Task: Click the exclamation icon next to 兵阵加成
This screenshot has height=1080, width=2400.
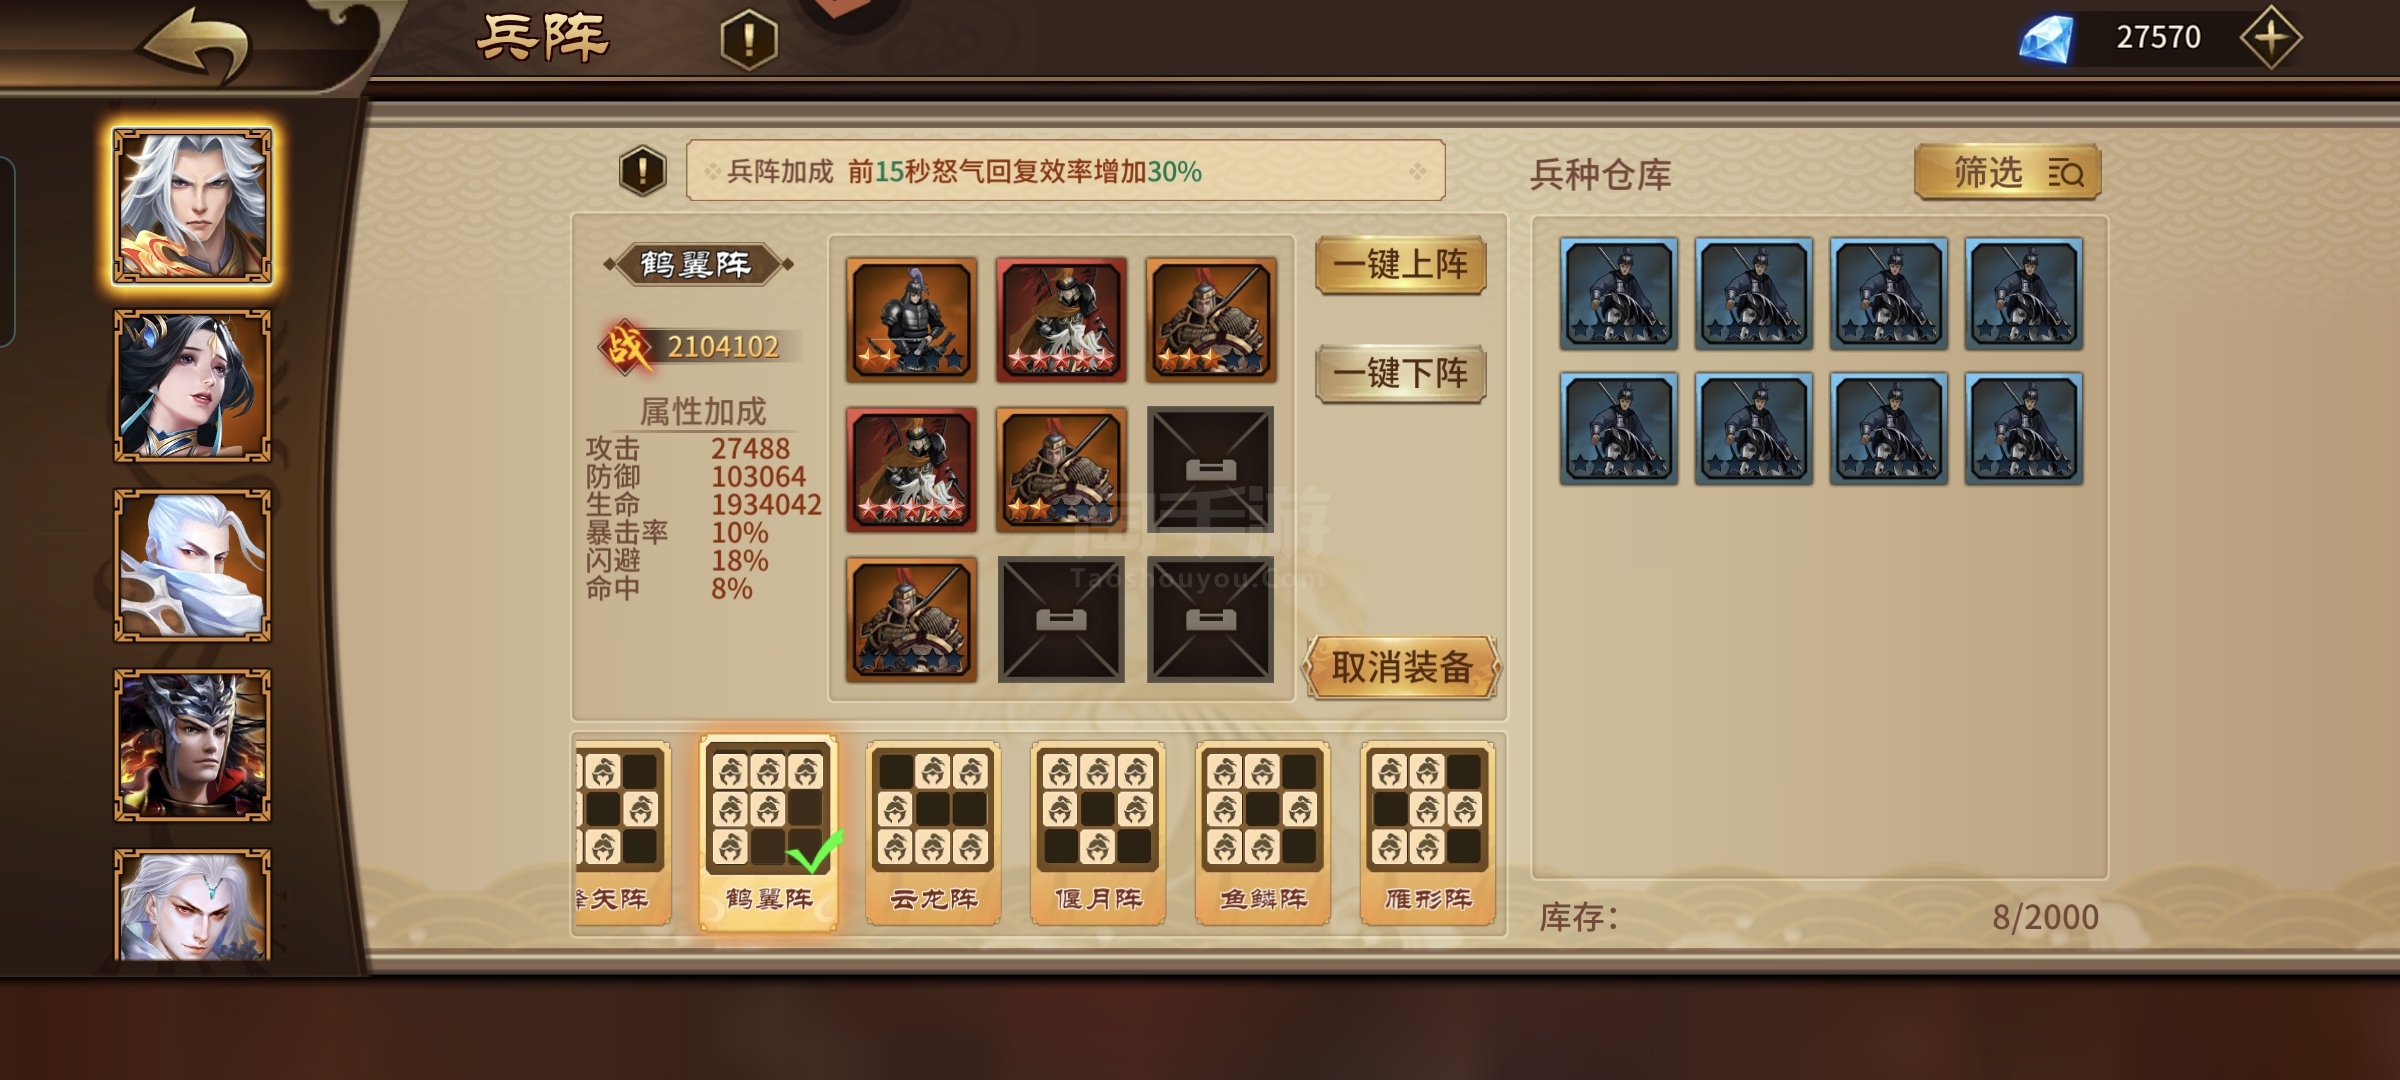Action: click(x=643, y=171)
